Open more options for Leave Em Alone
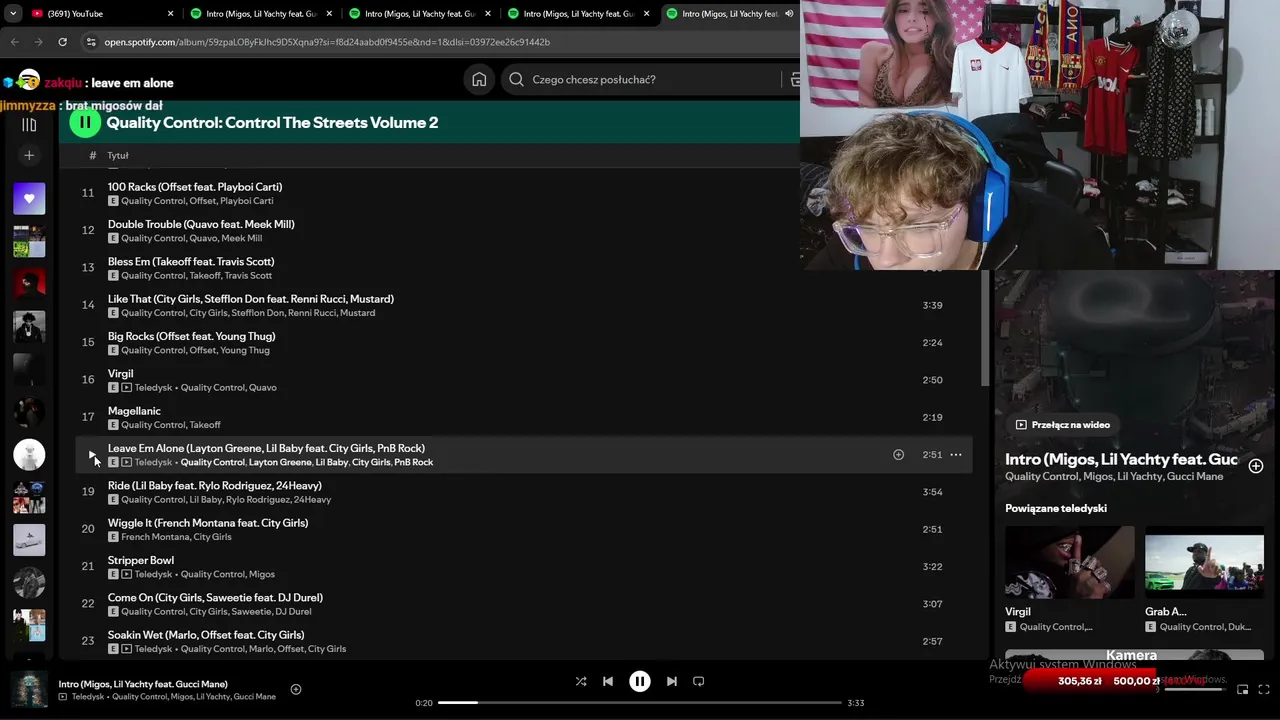Screen dimensions: 1280x720 (x=956, y=455)
